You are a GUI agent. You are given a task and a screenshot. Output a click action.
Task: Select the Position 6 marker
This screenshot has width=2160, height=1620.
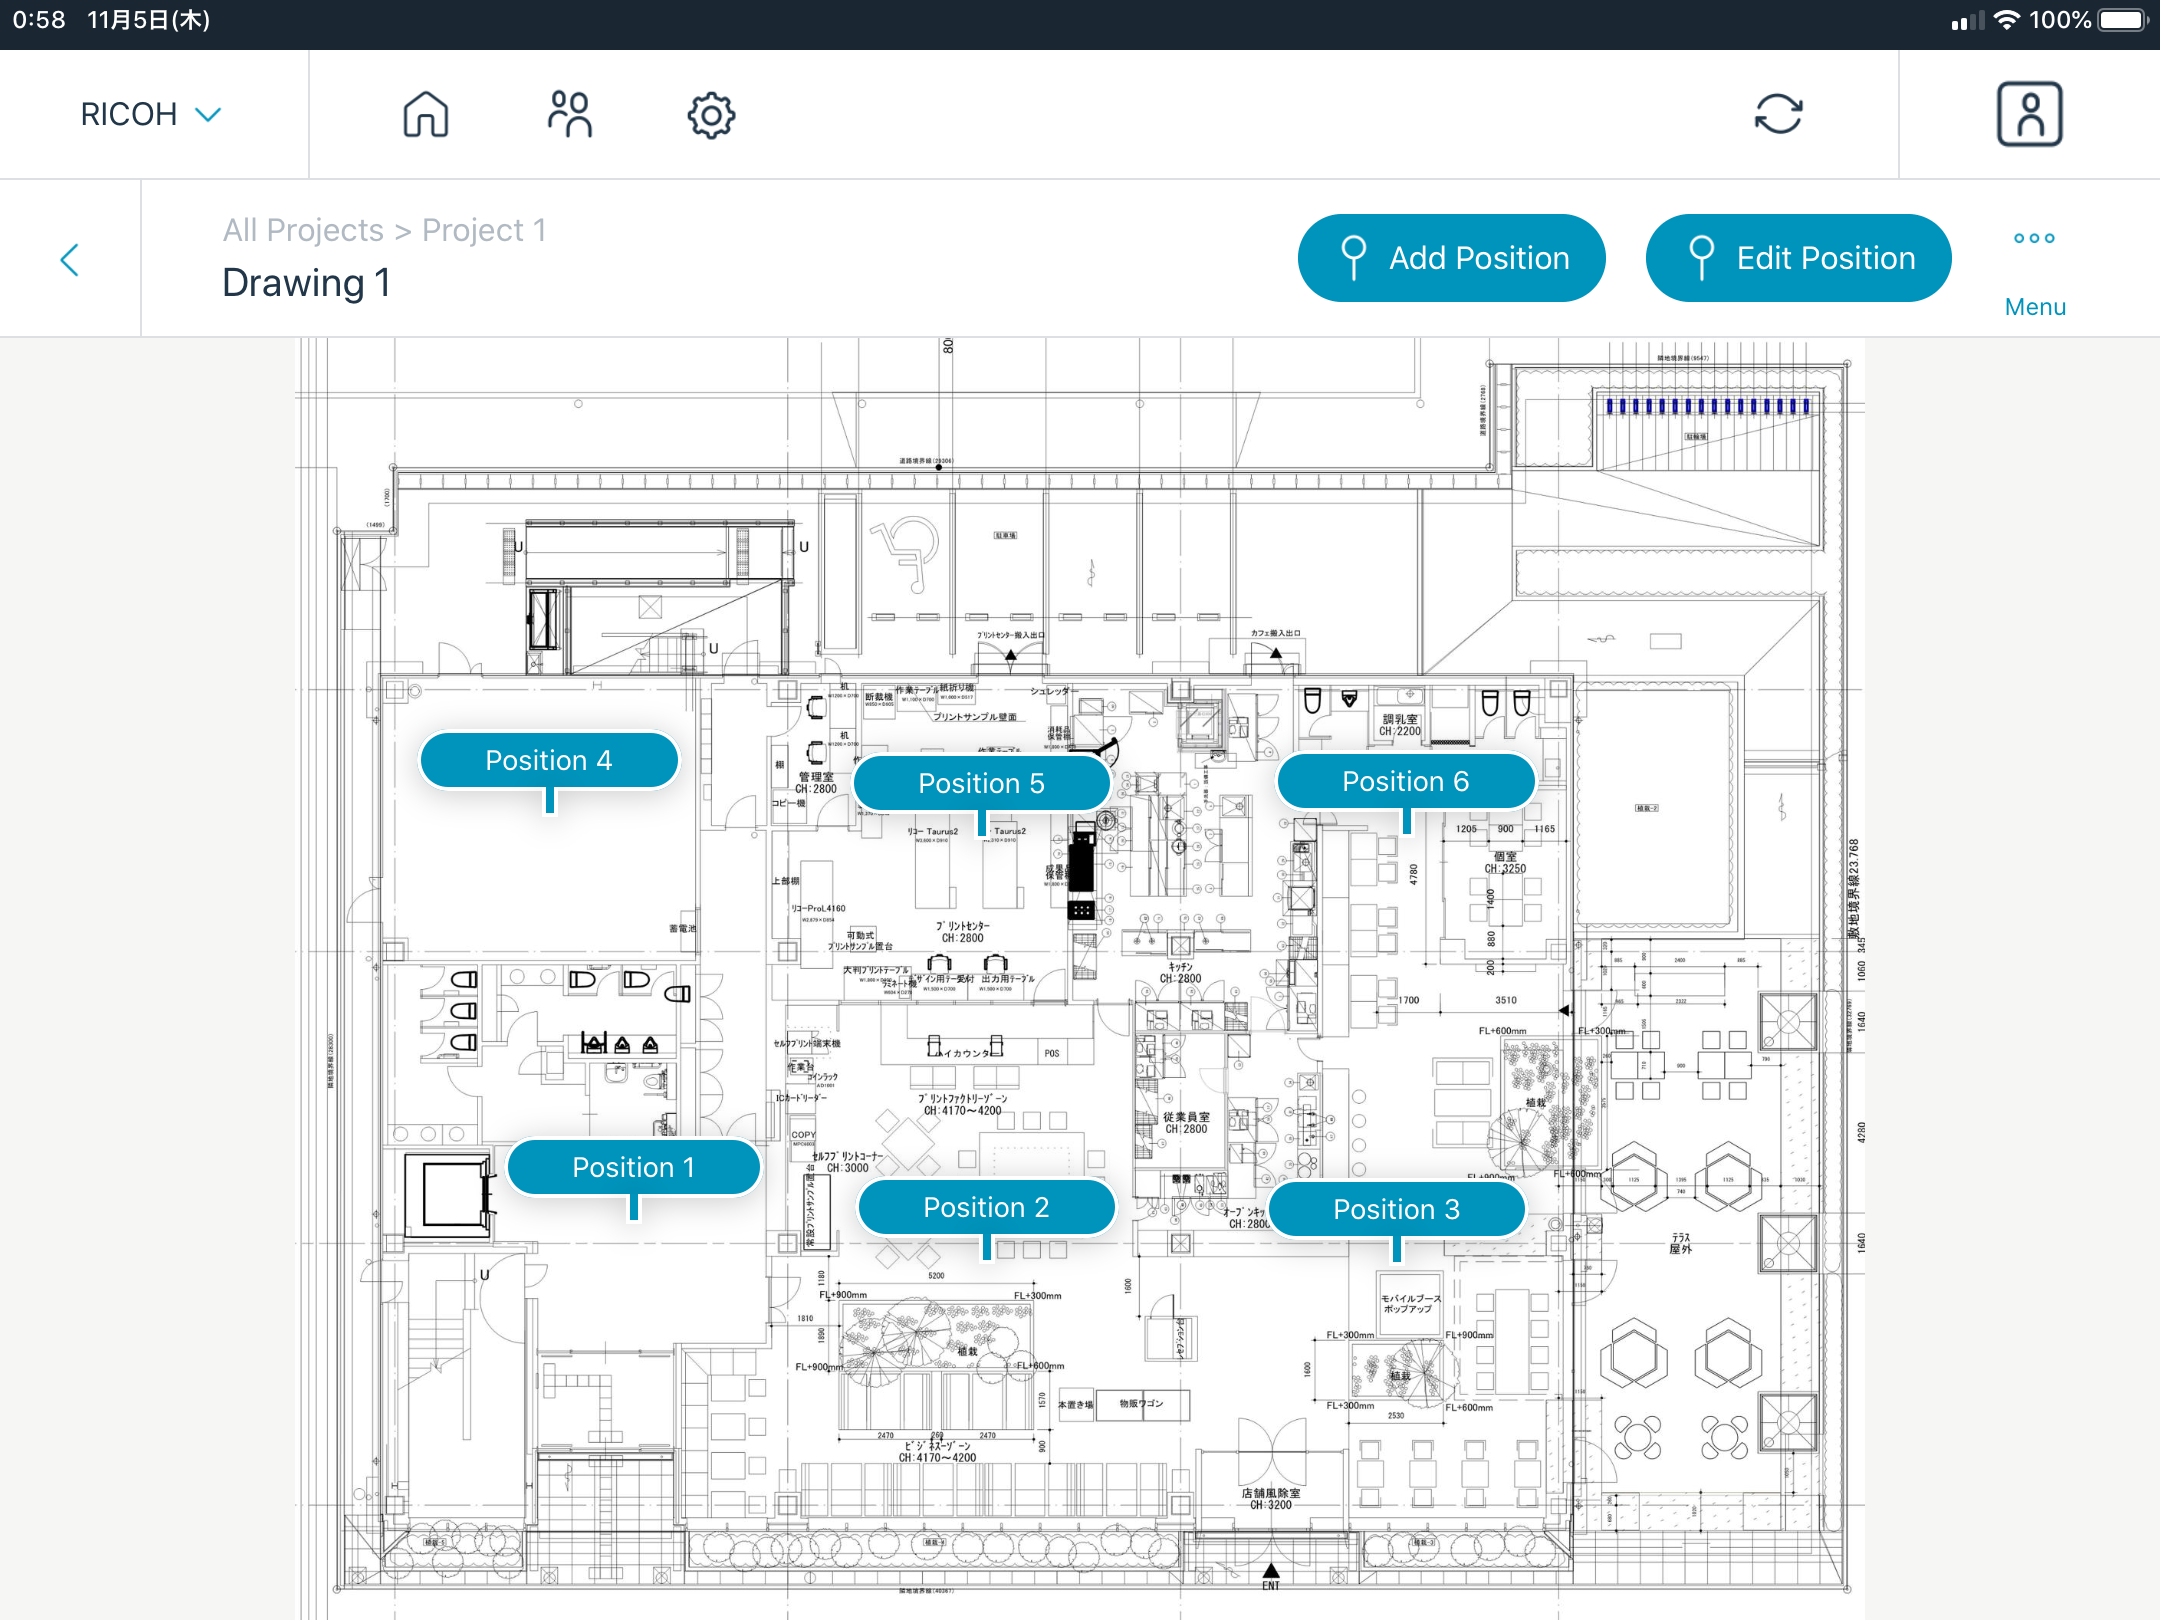tap(1405, 781)
